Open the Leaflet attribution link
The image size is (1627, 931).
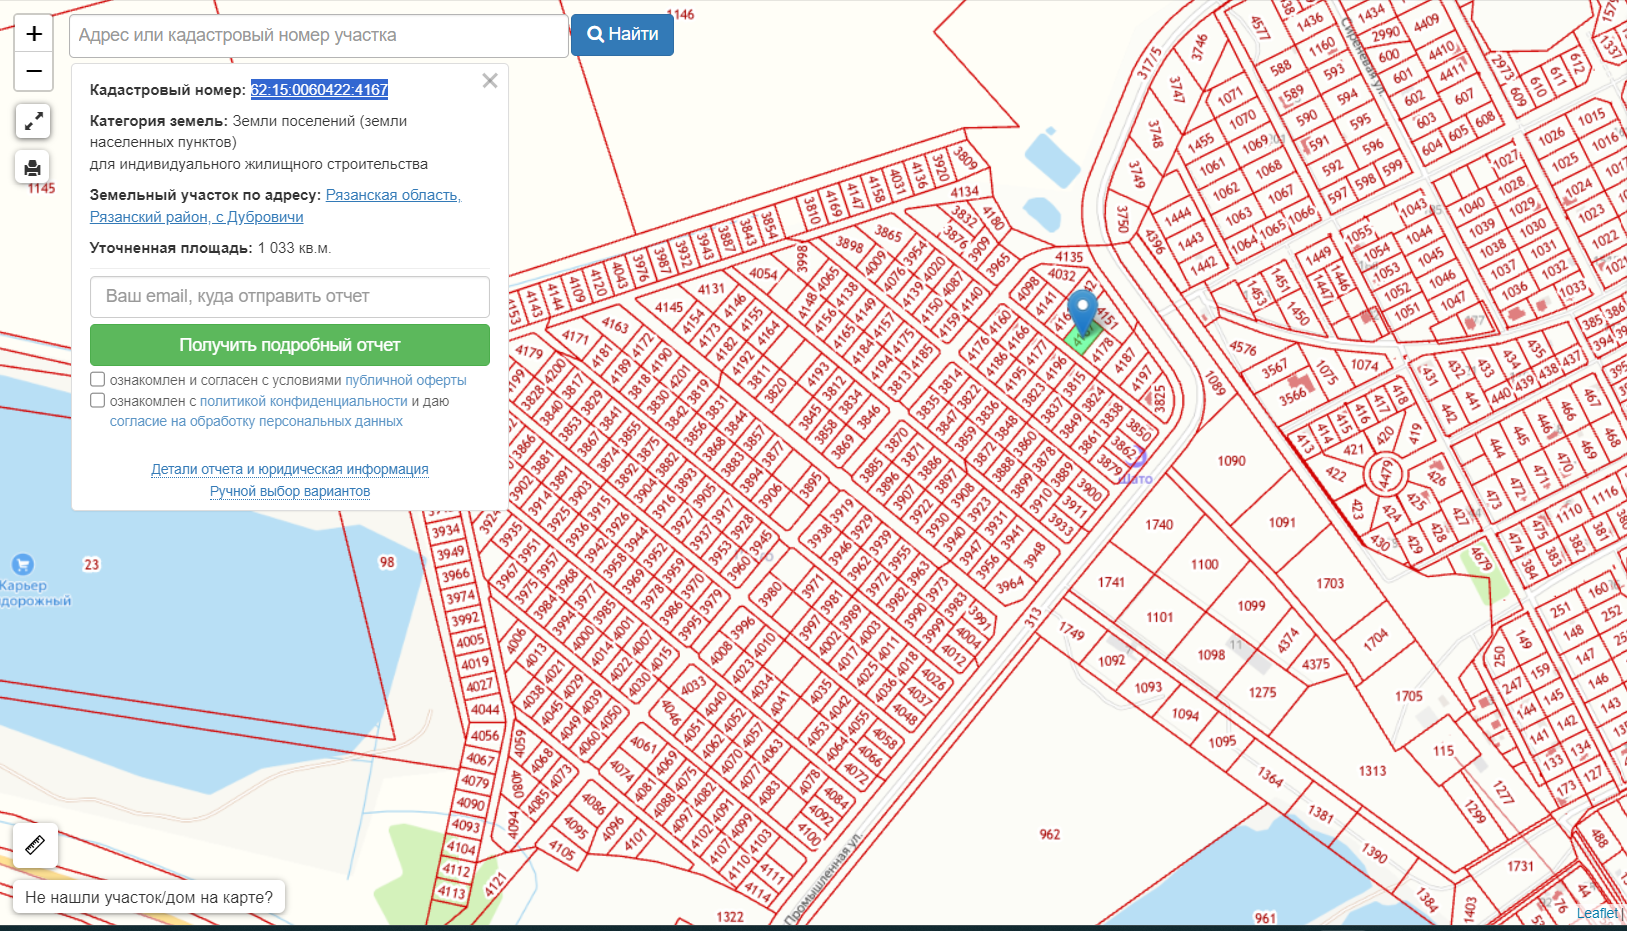[x=1596, y=913]
